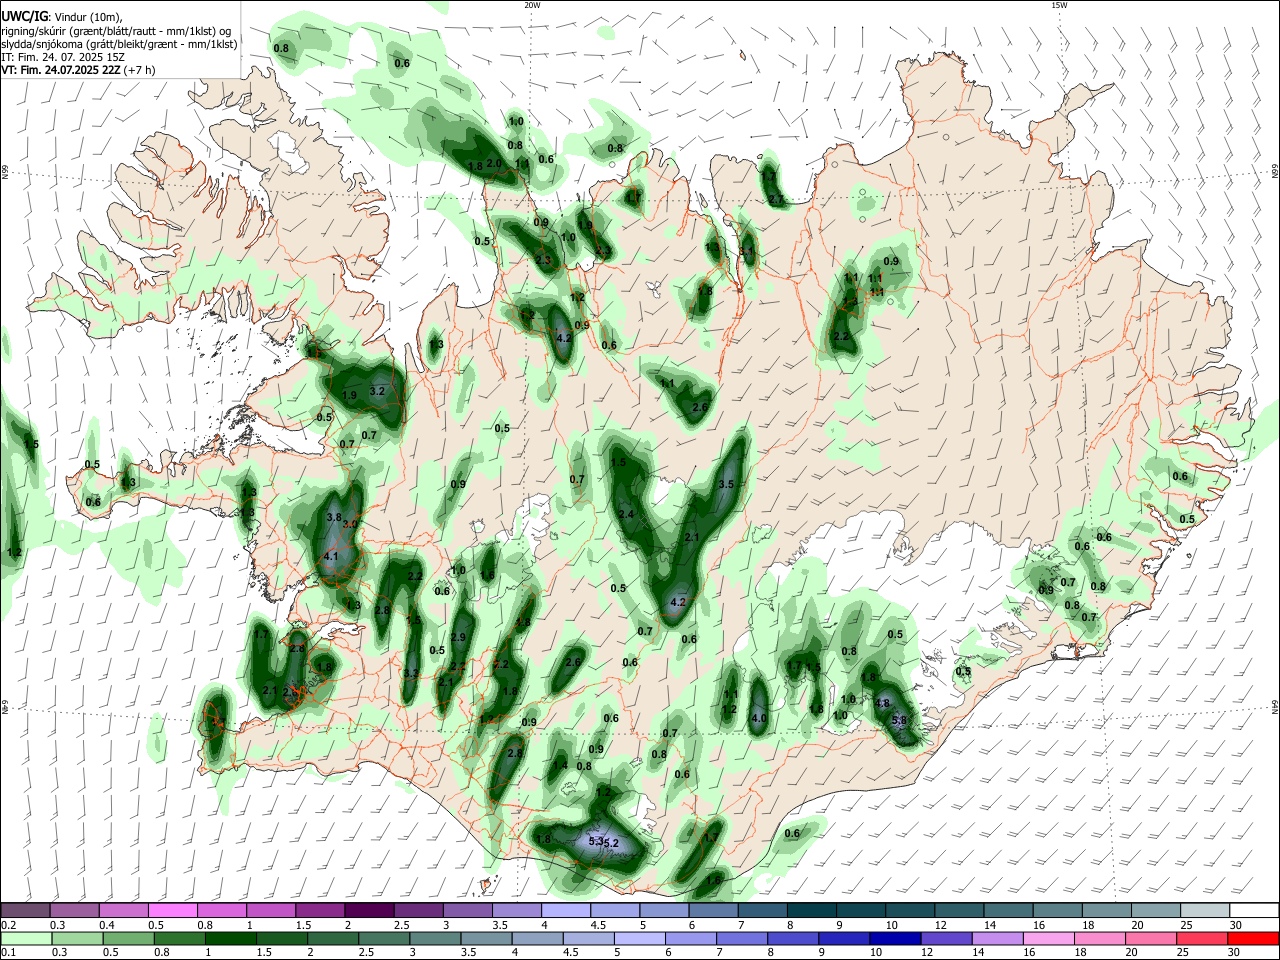Viewport: 1280px width, 960px height.
Task: Click the 4.1 precipitation value on the map
Action: pos(332,556)
